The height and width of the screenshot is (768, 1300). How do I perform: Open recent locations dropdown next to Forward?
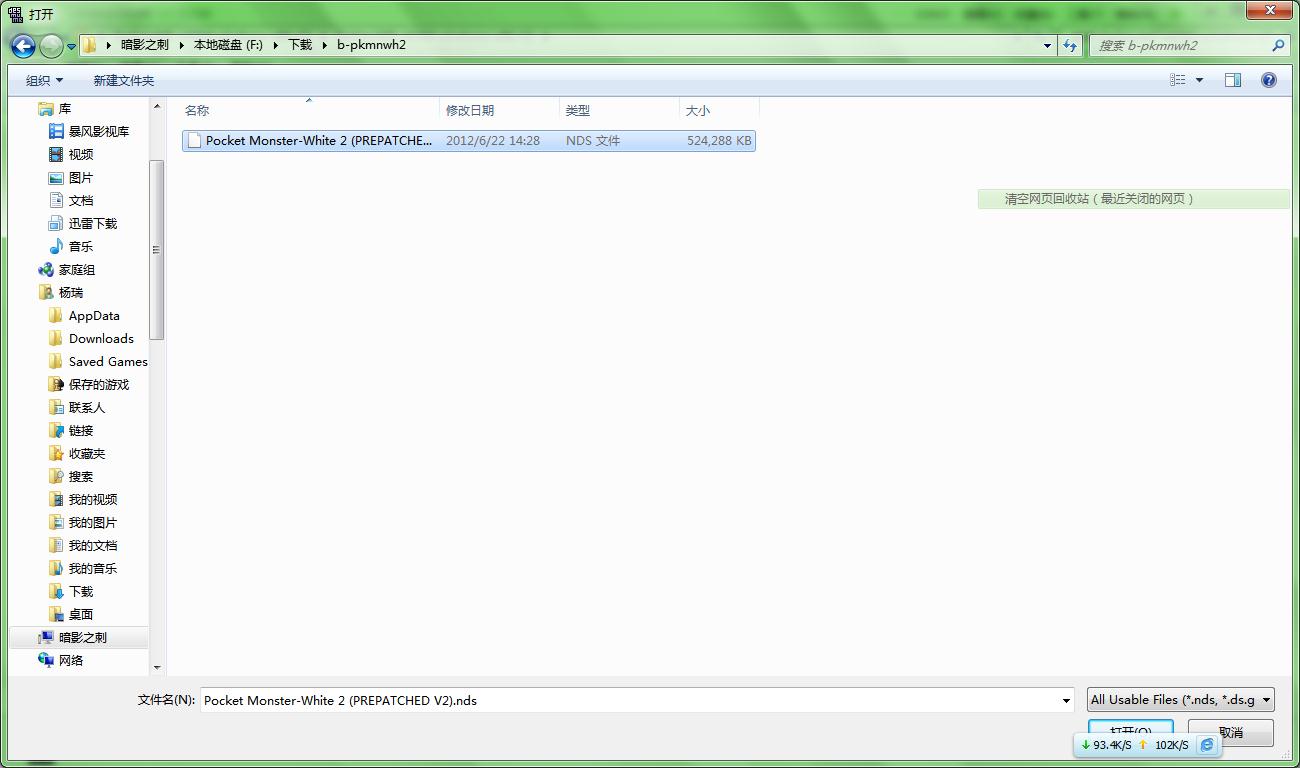pos(71,46)
